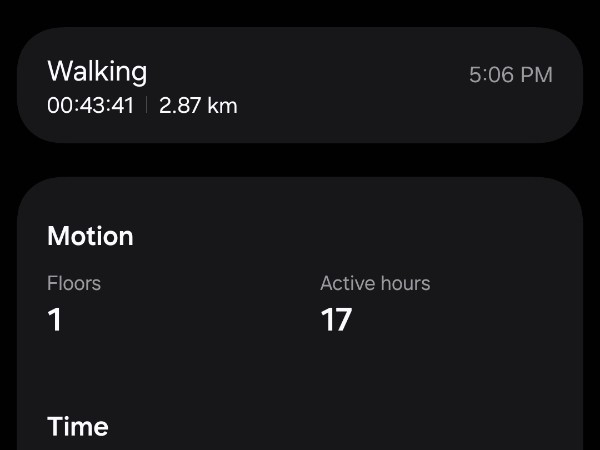Click the word hours in Active hours

click(x=406, y=283)
